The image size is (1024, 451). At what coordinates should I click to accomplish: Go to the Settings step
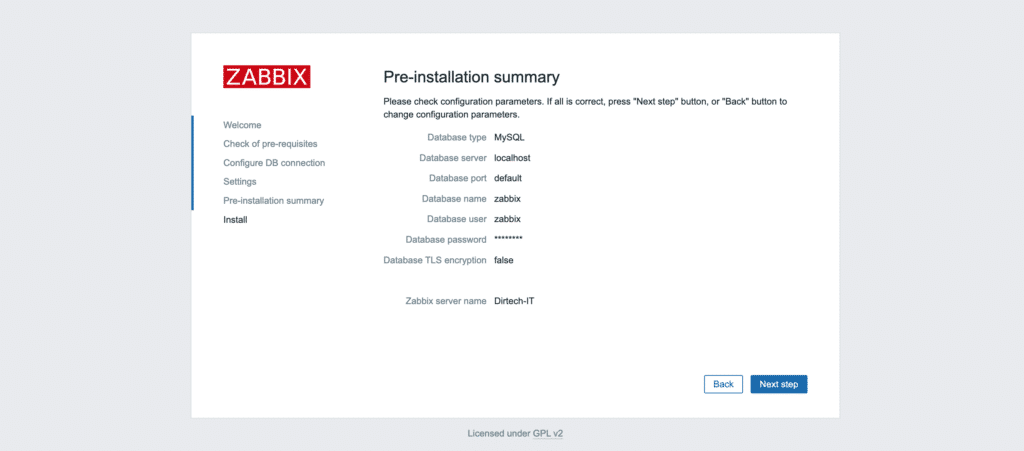[x=240, y=181]
